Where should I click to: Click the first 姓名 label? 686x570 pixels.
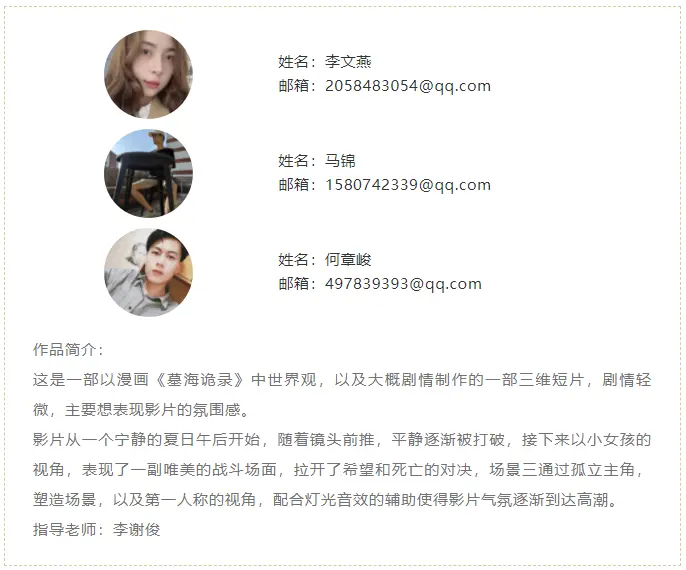click(x=294, y=62)
